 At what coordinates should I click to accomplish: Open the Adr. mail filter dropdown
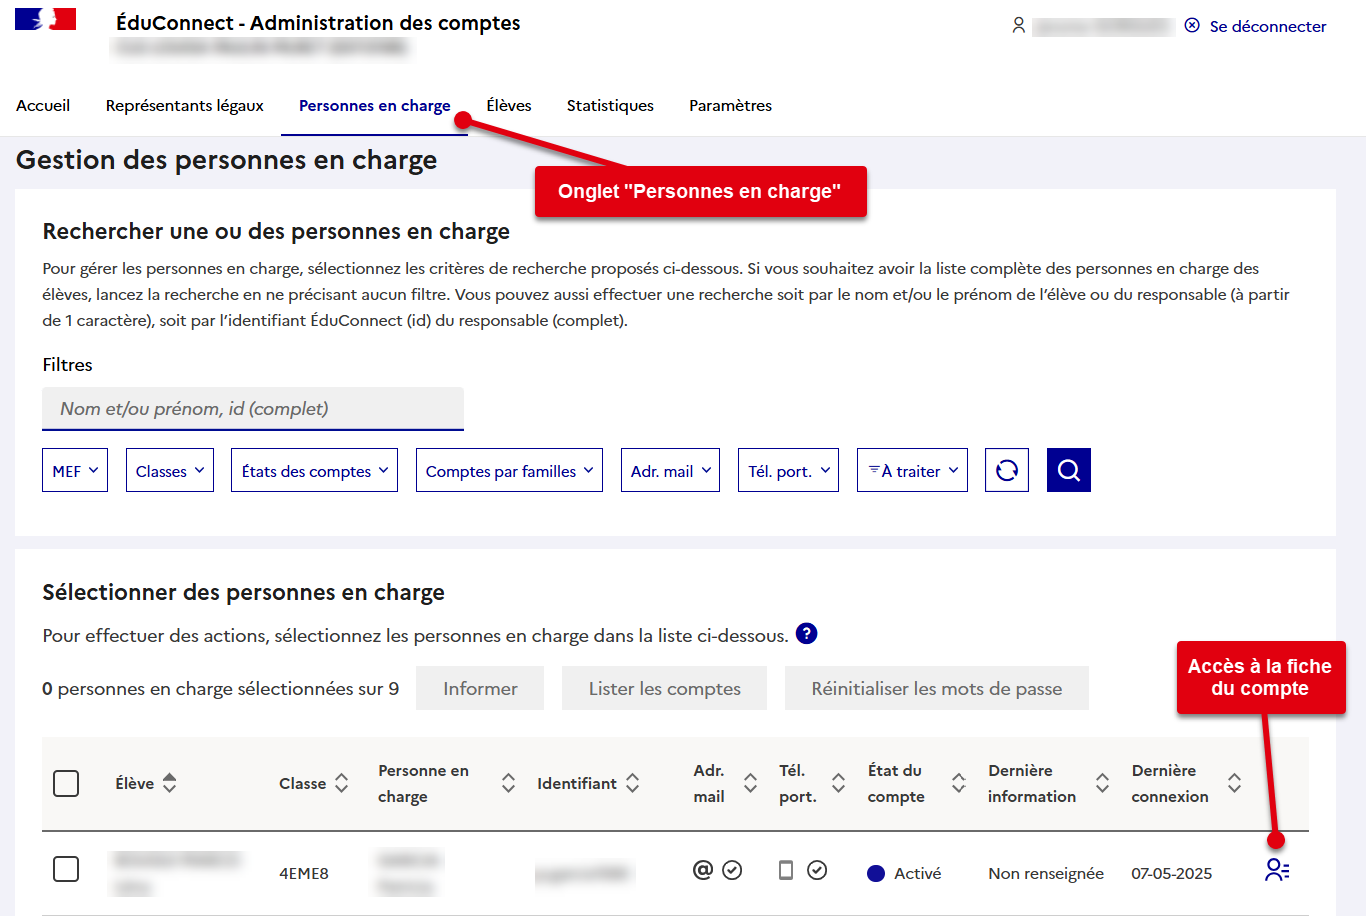pyautogui.click(x=670, y=470)
